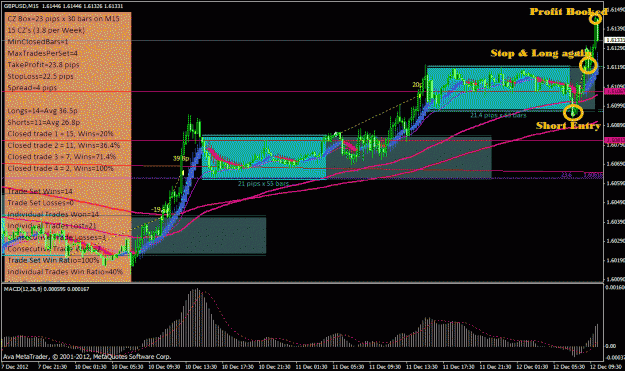Click the '10 Dec 13:30' time axis label
The width and height of the screenshot is (625, 371).
tap(200, 367)
